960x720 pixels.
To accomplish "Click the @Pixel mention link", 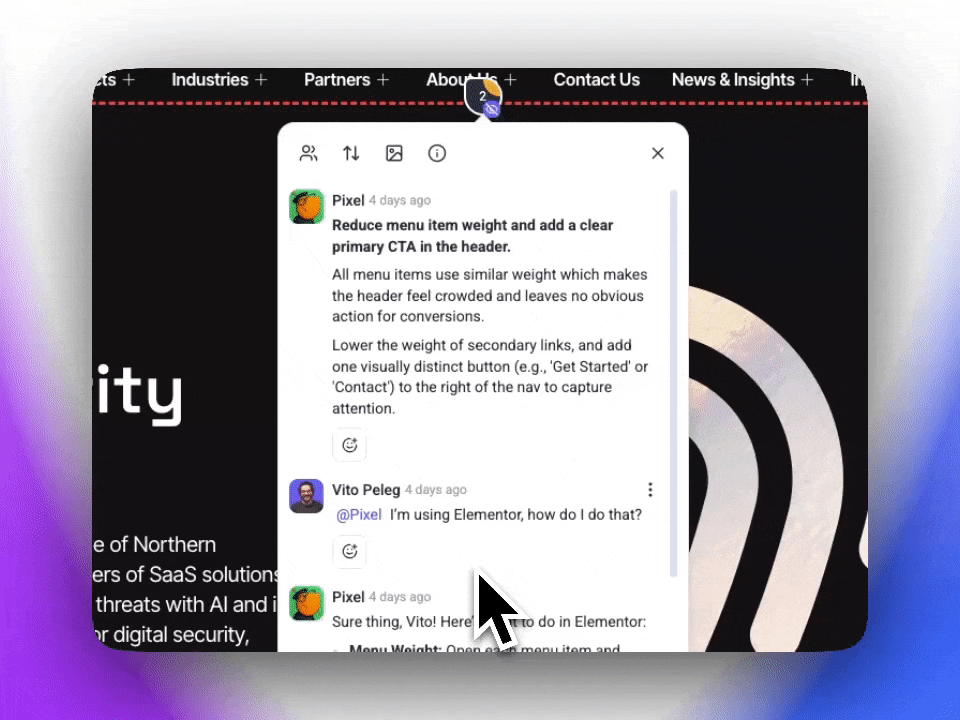I will coord(358,515).
